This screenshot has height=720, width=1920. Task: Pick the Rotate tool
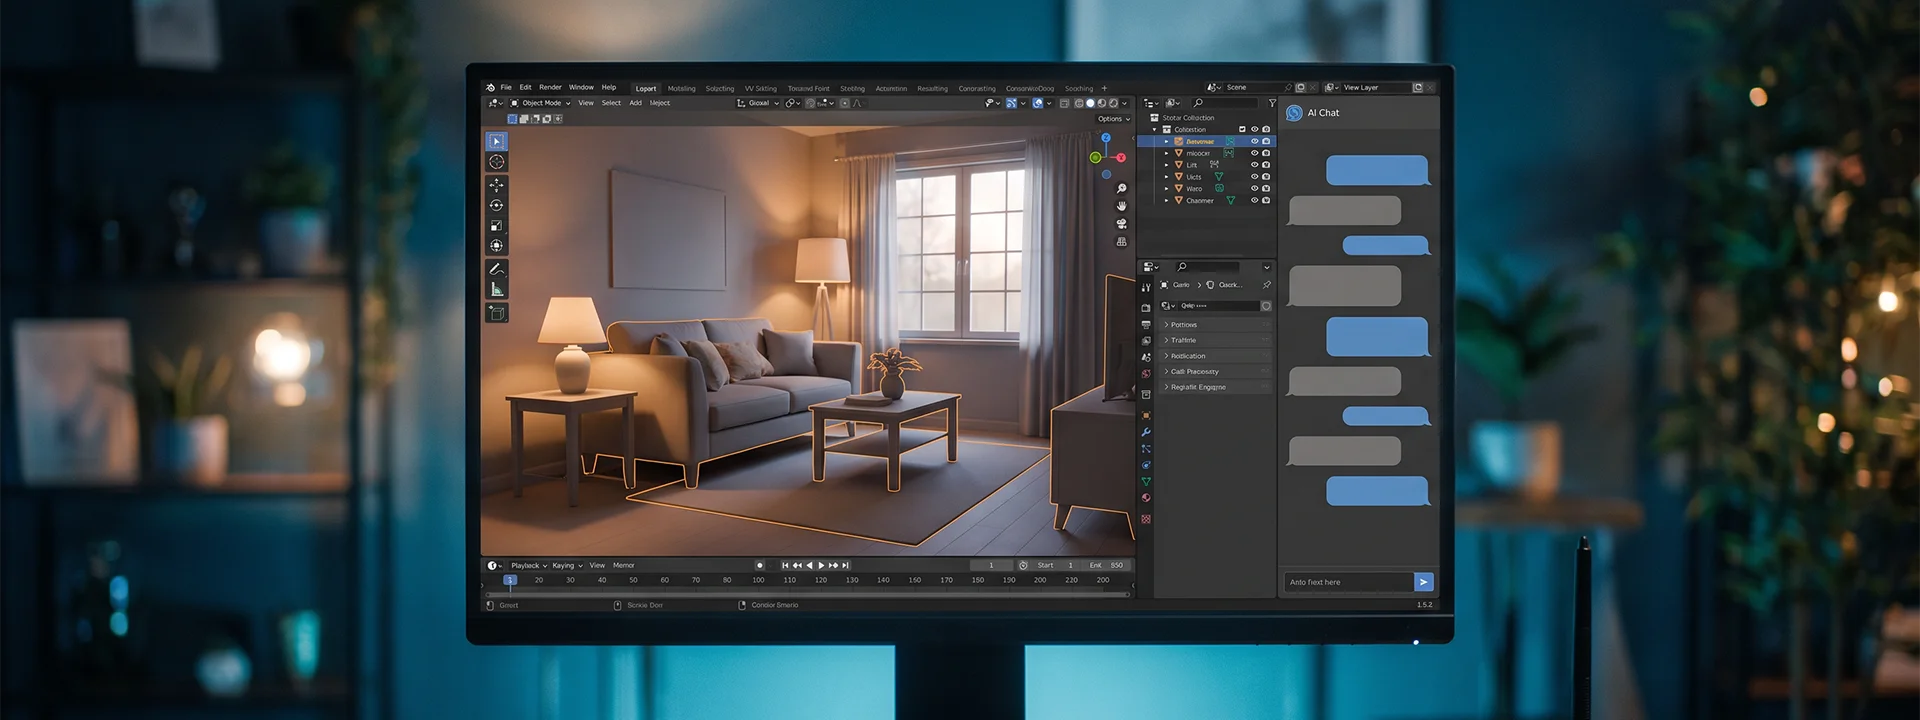tap(496, 205)
